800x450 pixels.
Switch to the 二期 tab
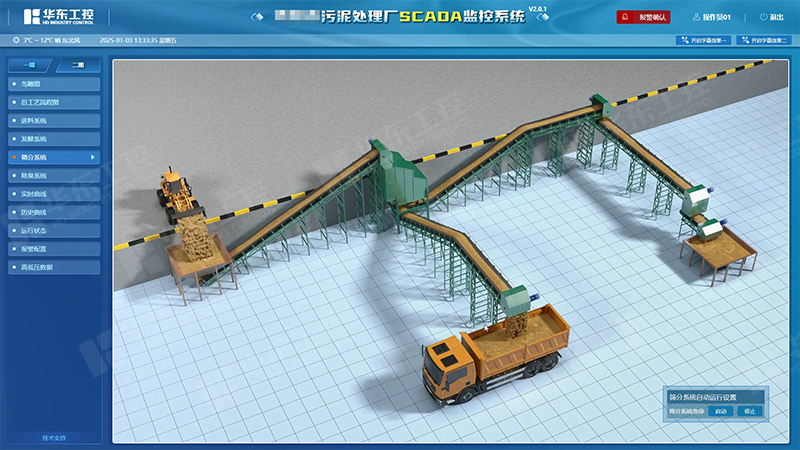tap(77, 65)
